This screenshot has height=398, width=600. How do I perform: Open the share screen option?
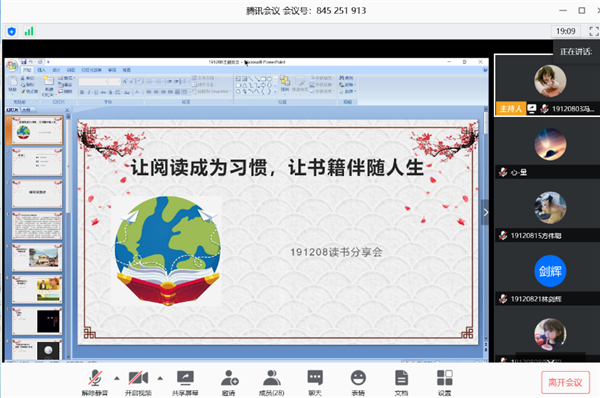(x=185, y=382)
